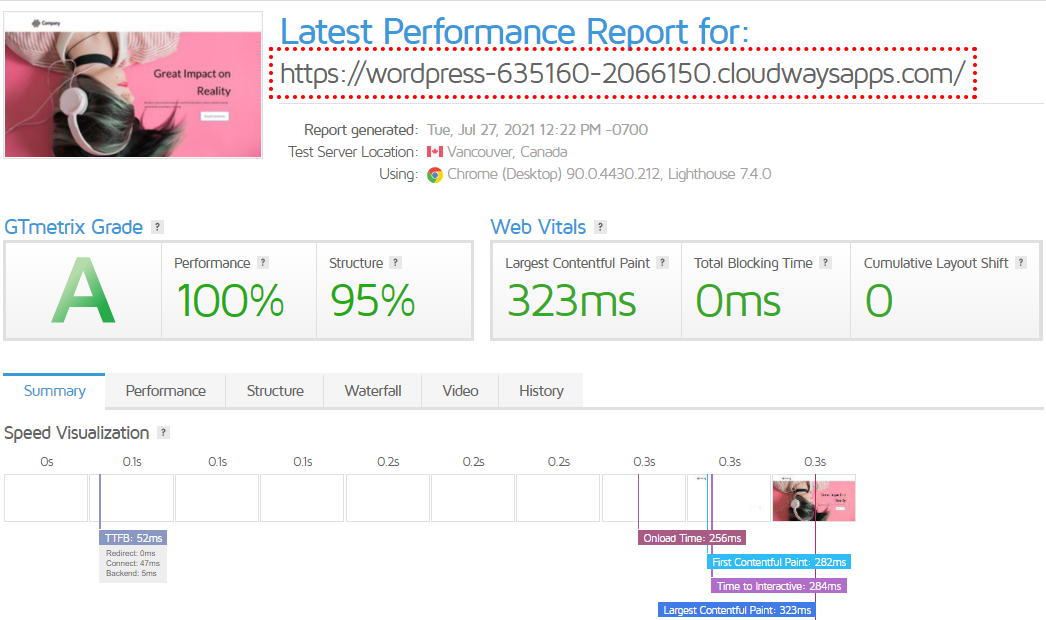Click the Time to Interactive: 284ms marker

click(779, 586)
